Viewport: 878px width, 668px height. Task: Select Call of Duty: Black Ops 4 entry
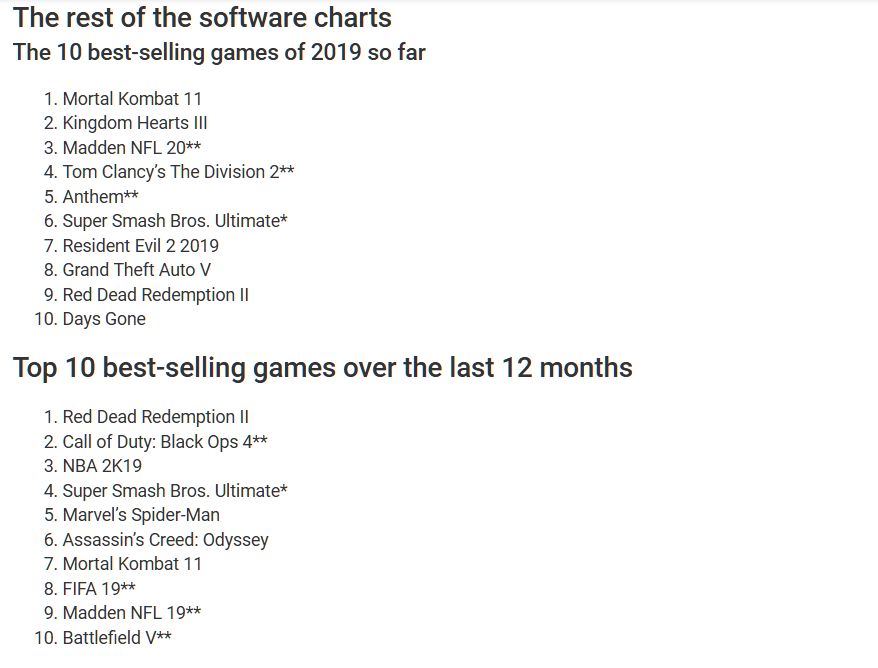pyautogui.click(x=165, y=441)
